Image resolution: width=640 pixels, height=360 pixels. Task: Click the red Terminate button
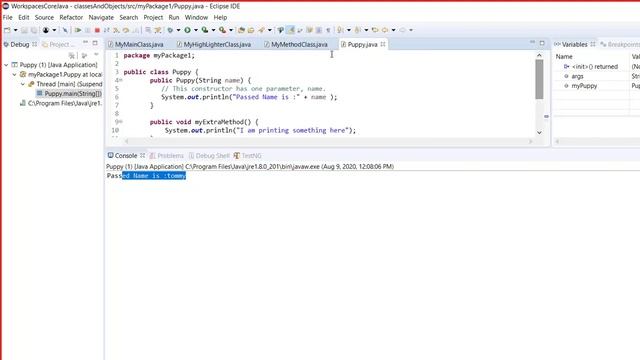point(97,30)
